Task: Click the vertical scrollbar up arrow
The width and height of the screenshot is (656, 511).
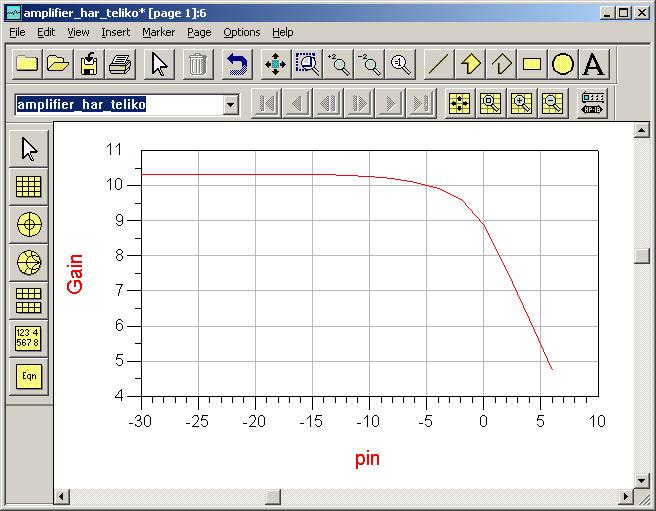Action: [641, 130]
